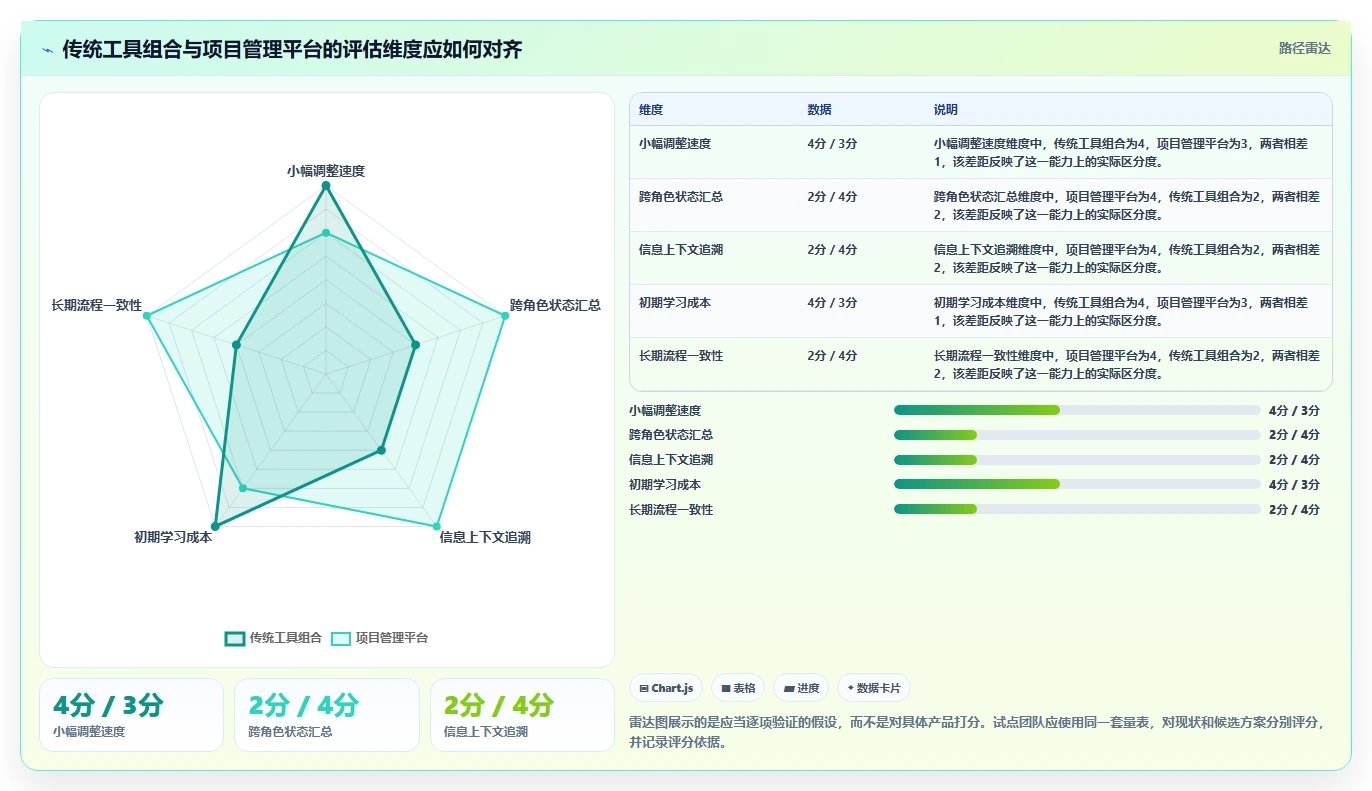Click progress bar for 小幅调整速度

[1077, 410]
